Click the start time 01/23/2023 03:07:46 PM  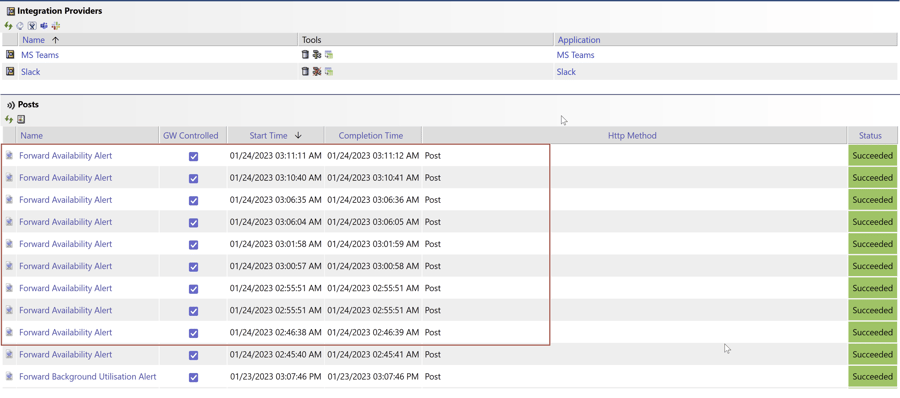click(x=277, y=377)
